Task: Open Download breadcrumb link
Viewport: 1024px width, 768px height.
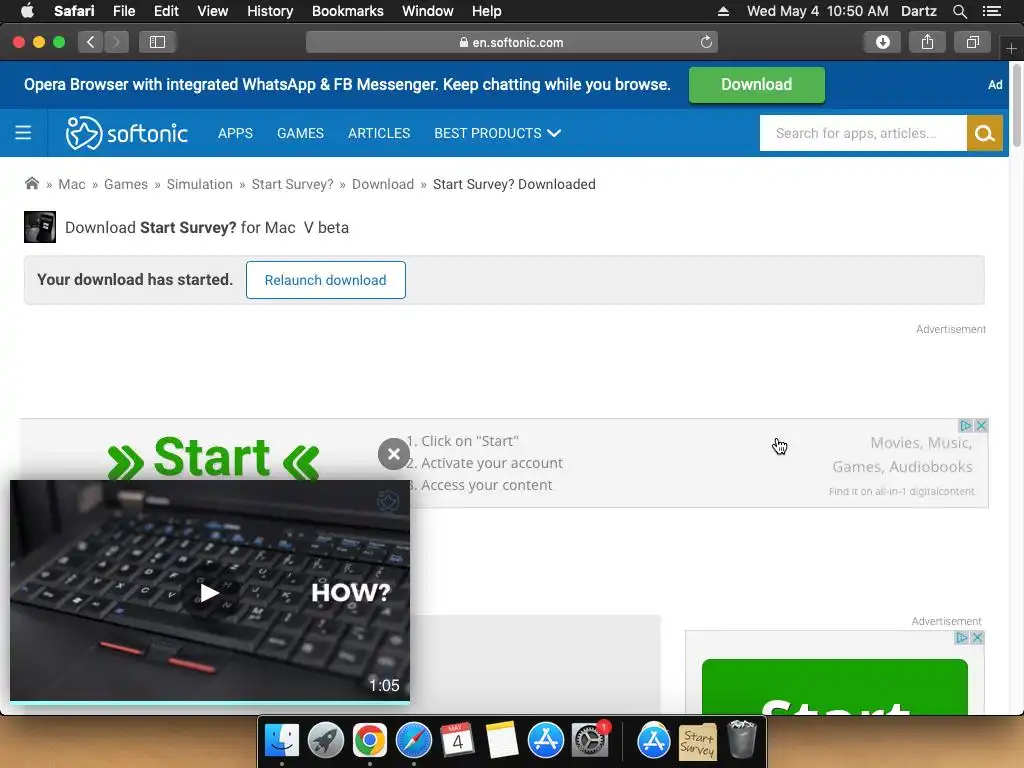Action: click(x=383, y=184)
